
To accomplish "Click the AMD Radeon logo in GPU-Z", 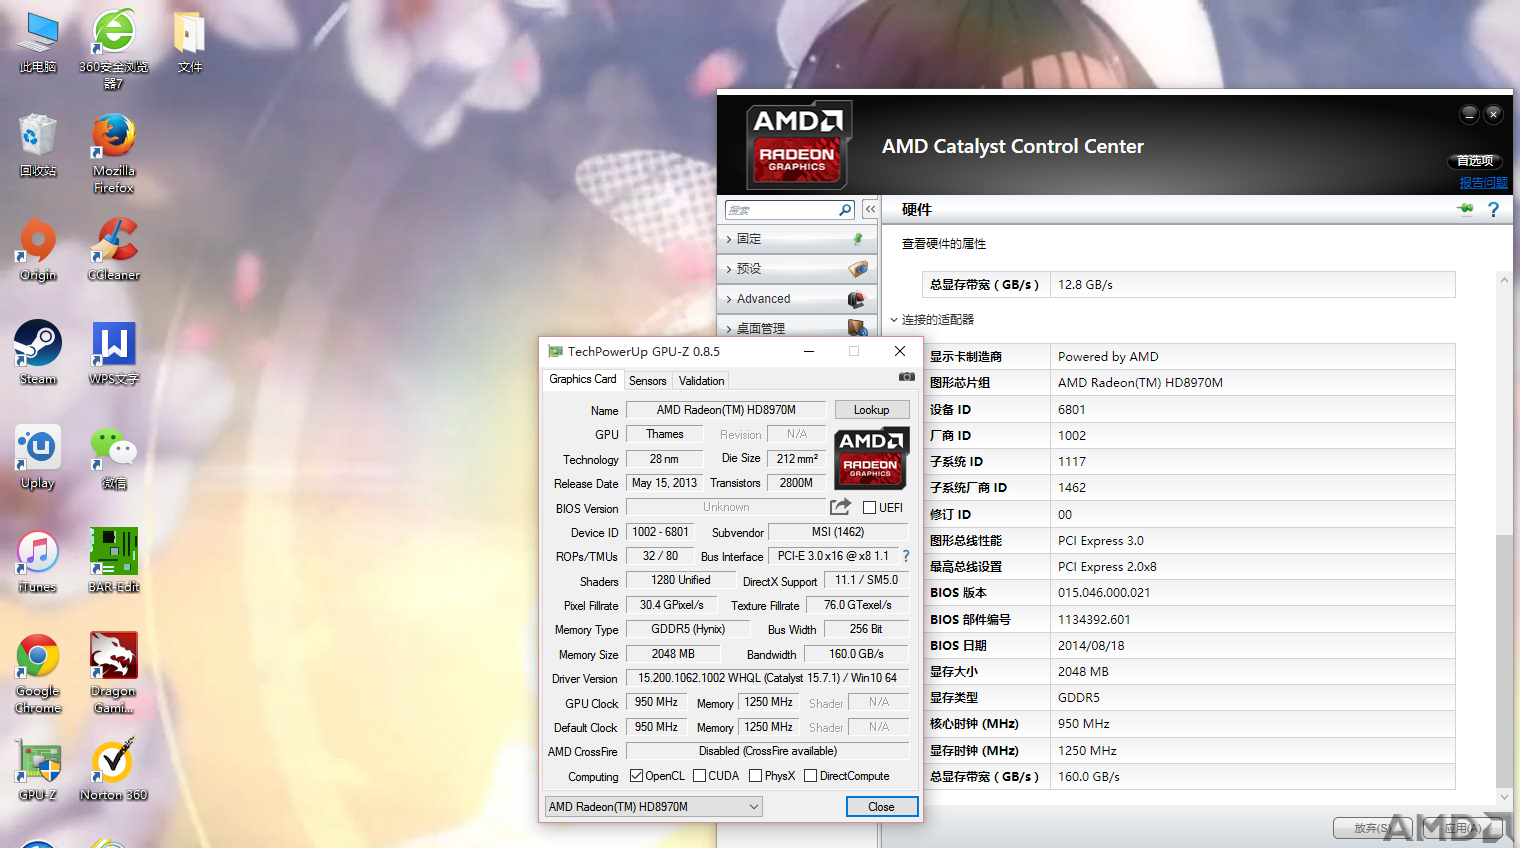I will tap(871, 457).
